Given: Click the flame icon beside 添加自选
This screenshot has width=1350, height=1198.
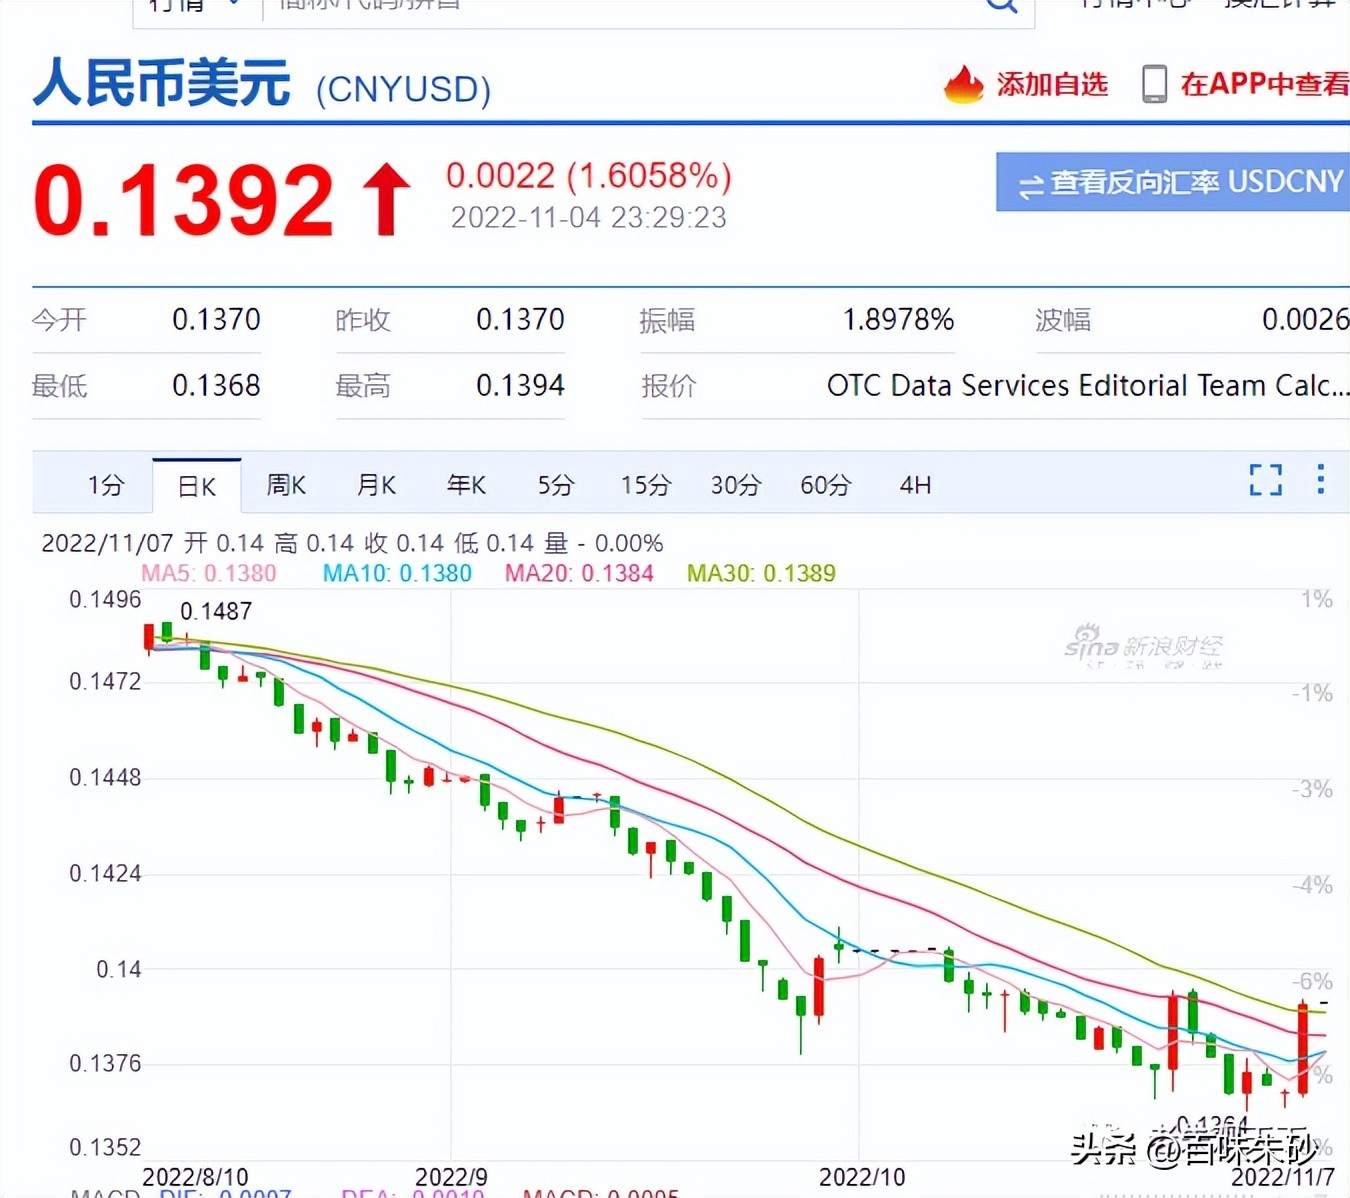Looking at the screenshot, I should pyautogui.click(x=963, y=84).
